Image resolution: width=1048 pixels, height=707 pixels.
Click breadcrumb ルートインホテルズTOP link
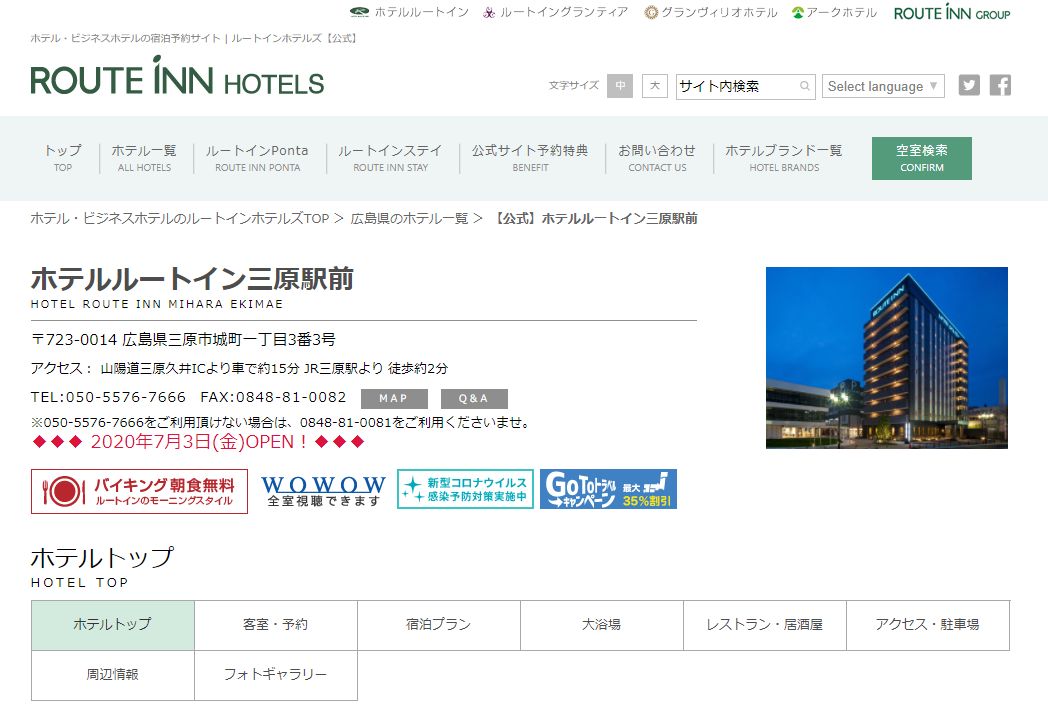point(180,219)
